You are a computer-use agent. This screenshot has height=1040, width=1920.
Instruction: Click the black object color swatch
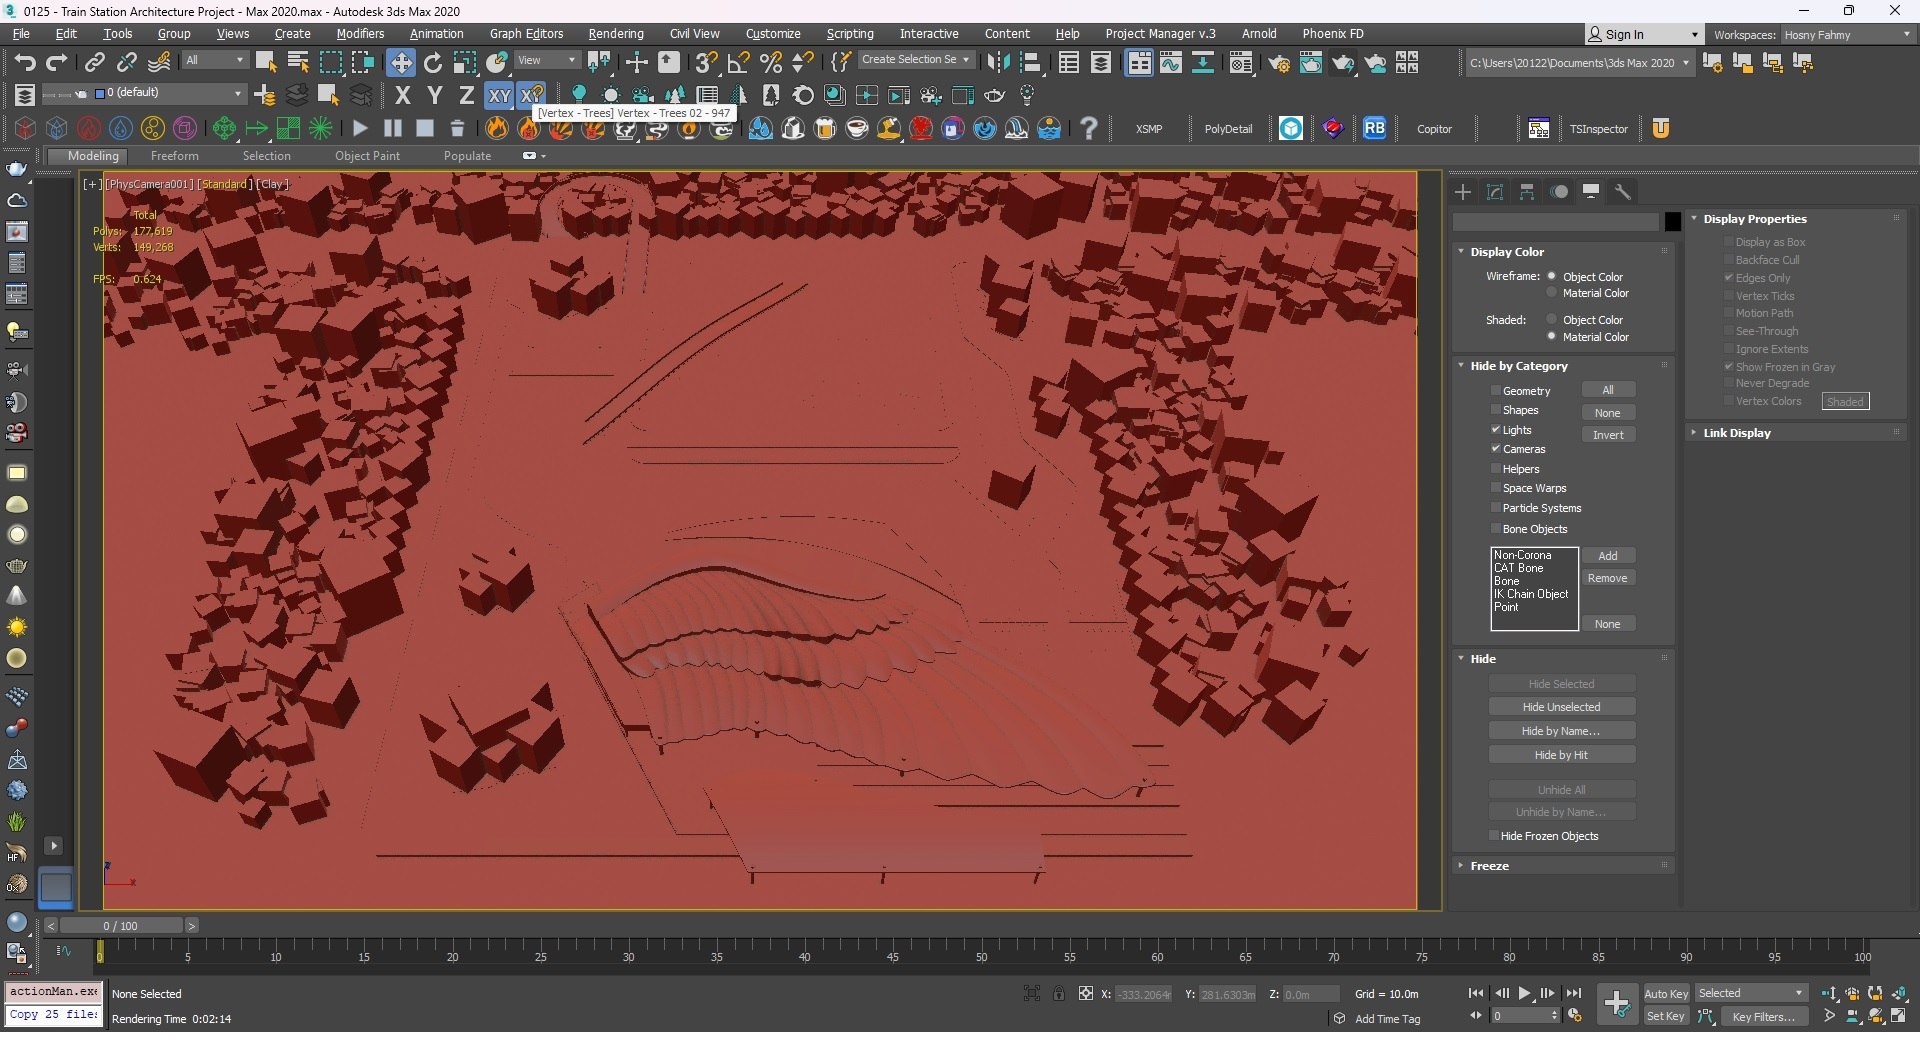point(1672,222)
